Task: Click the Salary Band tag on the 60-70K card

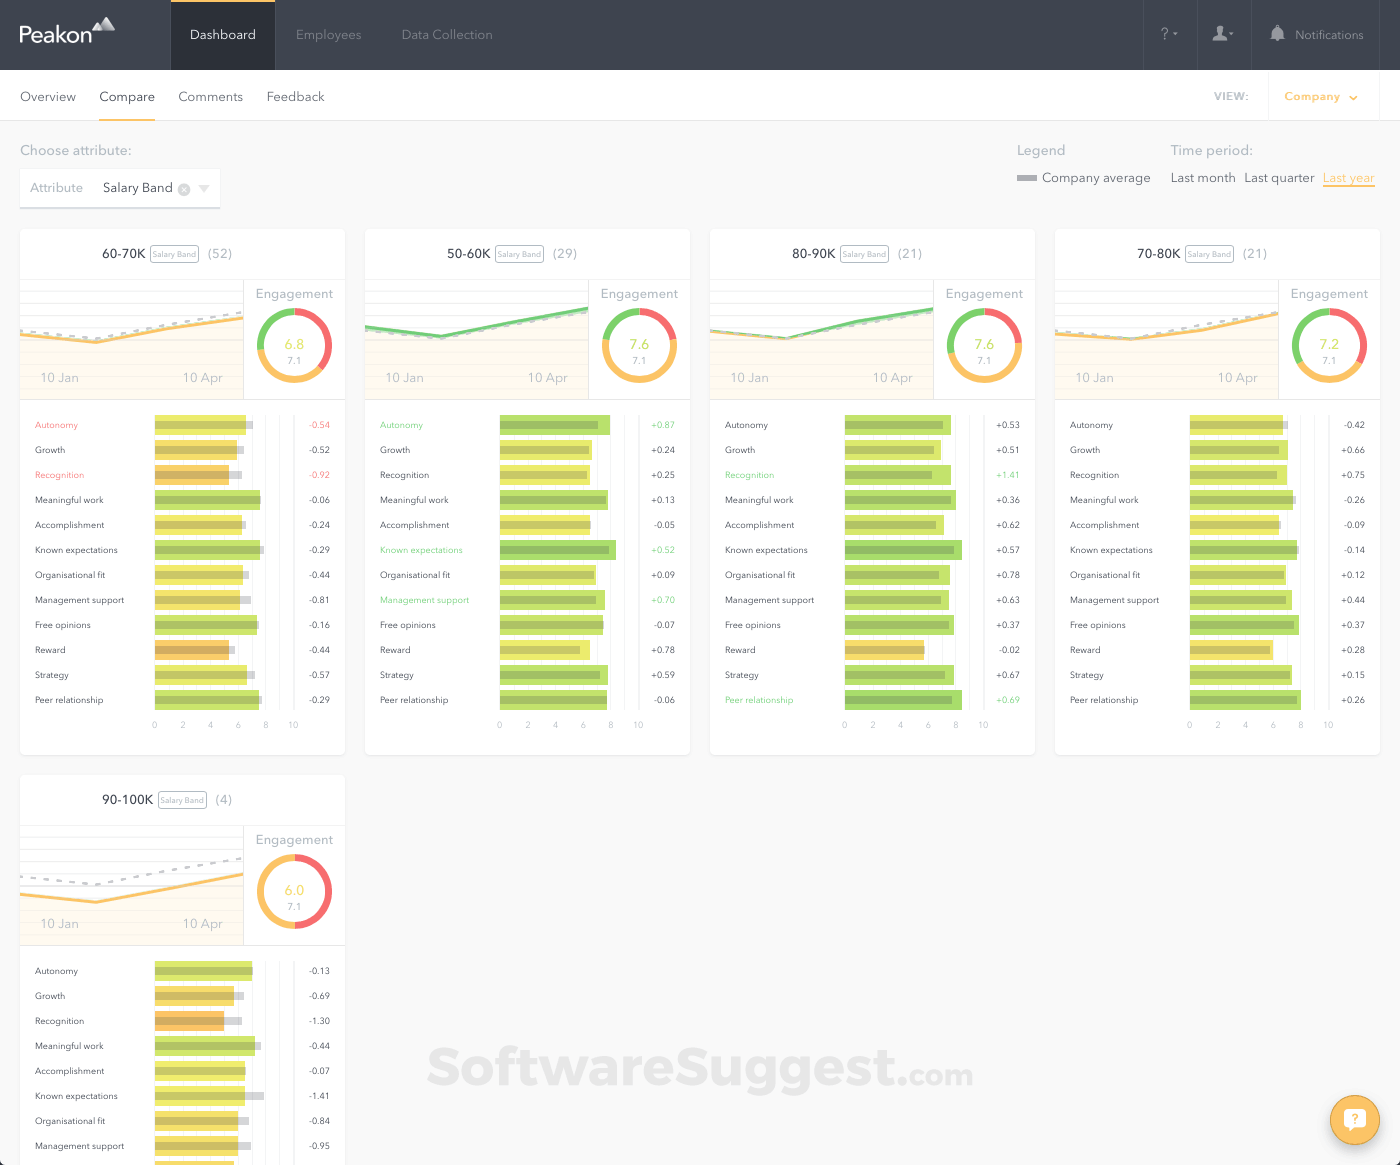Action: click(x=174, y=254)
